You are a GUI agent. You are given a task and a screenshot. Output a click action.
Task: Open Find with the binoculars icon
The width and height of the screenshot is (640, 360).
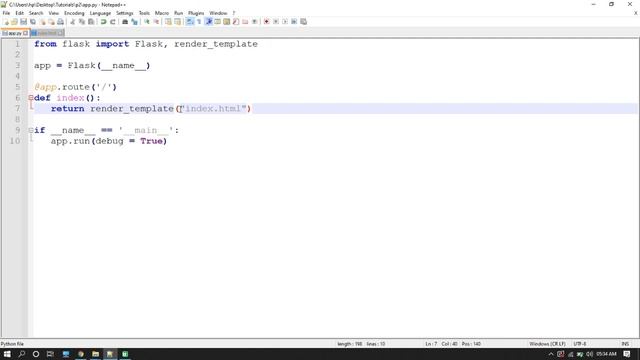pyautogui.click(x=125, y=22)
